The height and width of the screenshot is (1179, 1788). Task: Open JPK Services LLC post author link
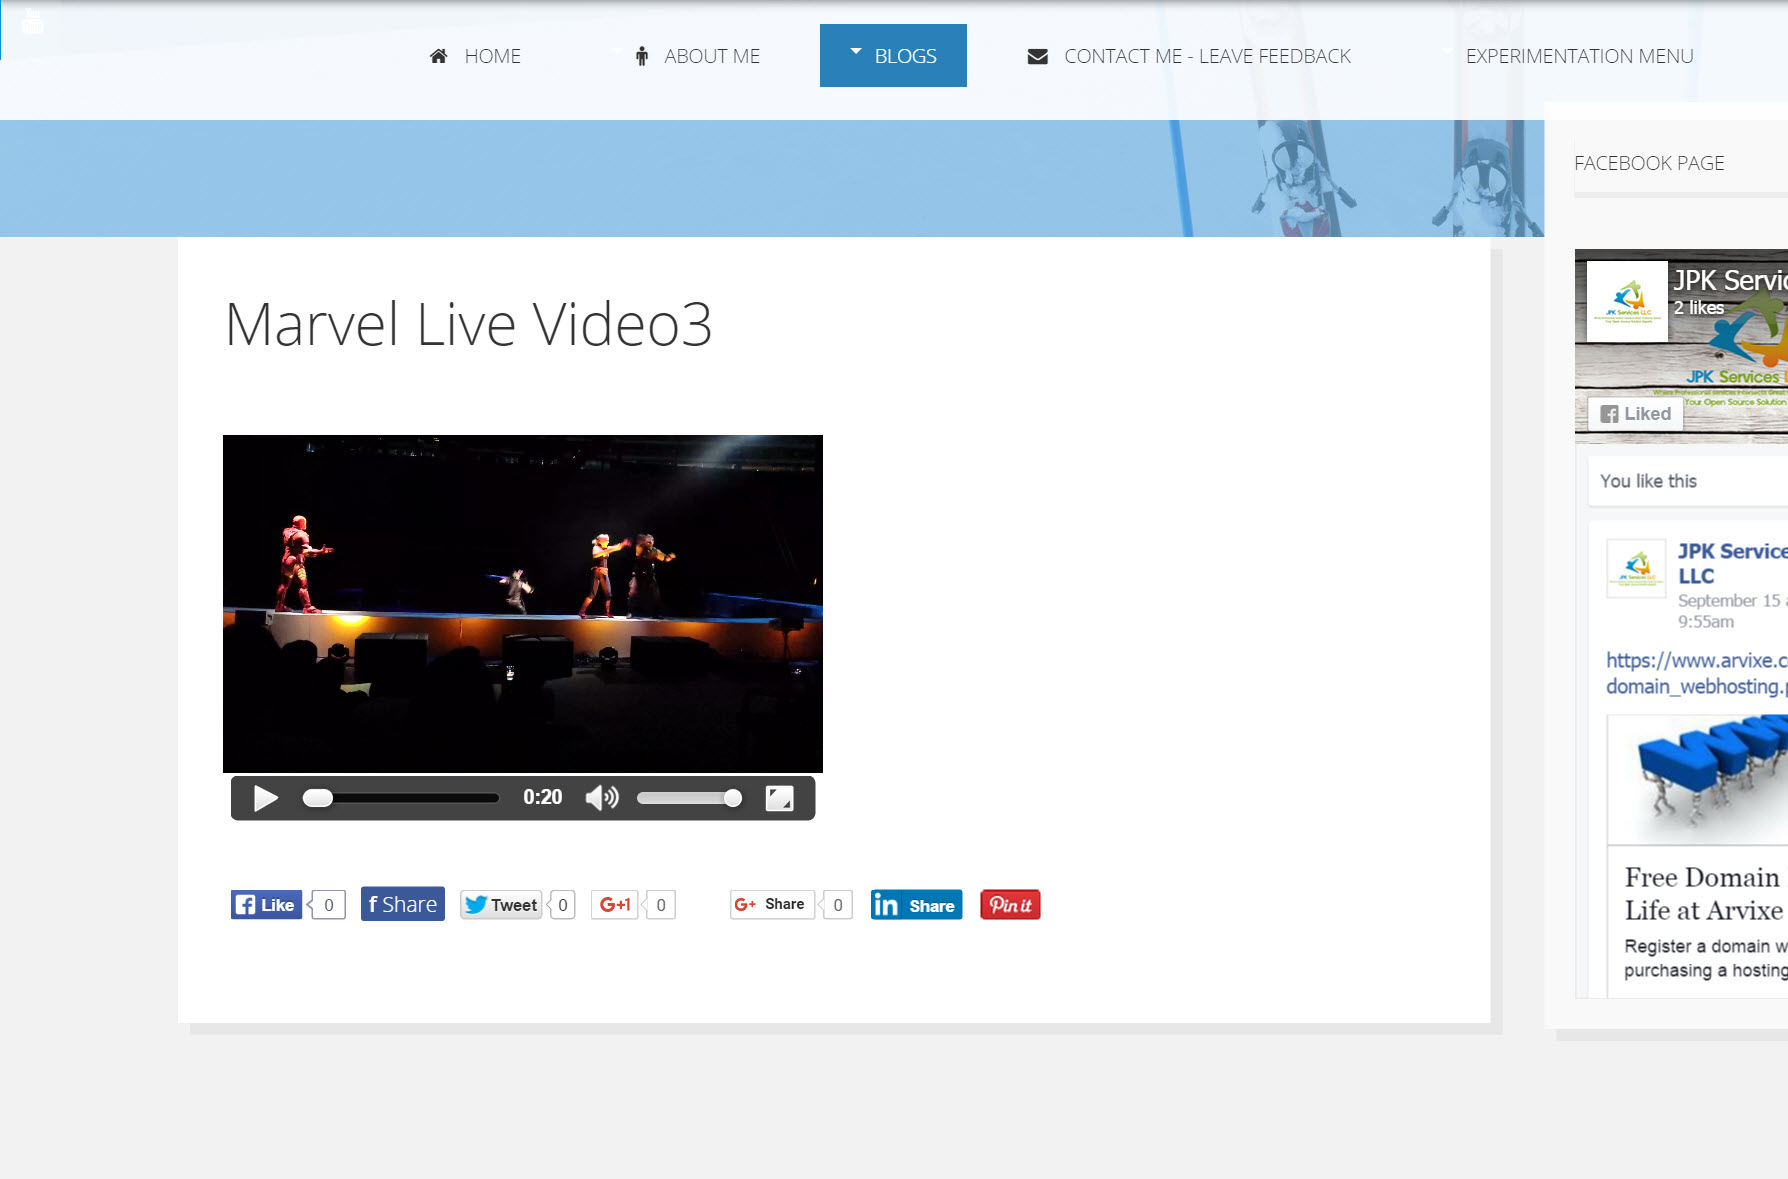pyautogui.click(x=1732, y=563)
